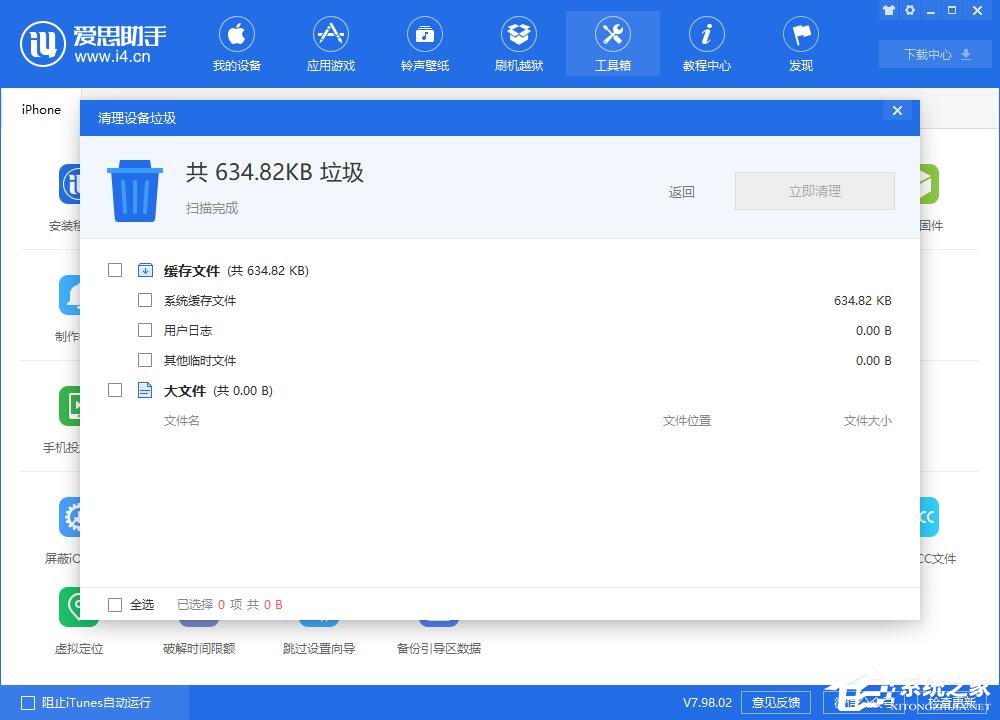Click the 刷机越狱 icon

point(518,42)
